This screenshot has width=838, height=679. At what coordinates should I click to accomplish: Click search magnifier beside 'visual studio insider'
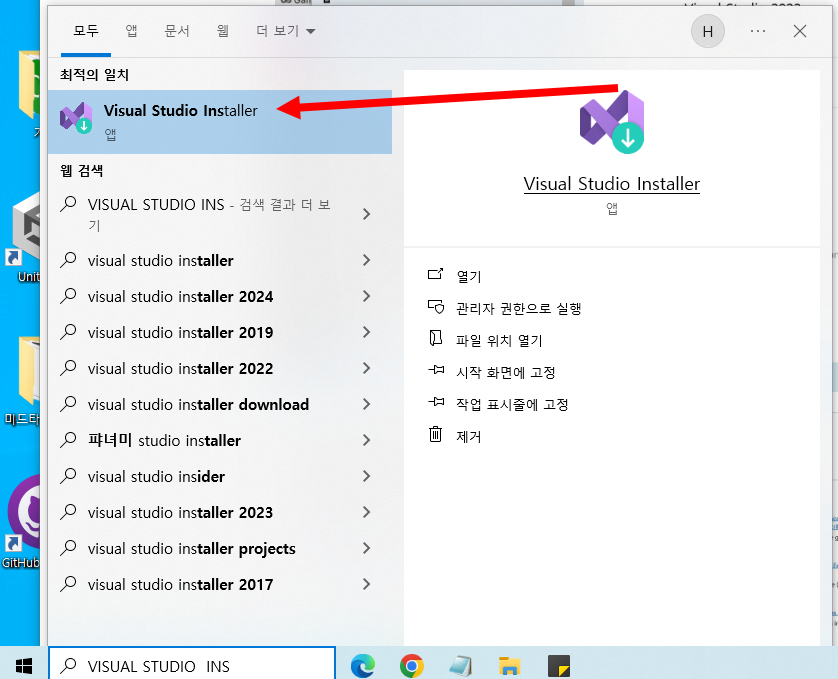coord(68,476)
